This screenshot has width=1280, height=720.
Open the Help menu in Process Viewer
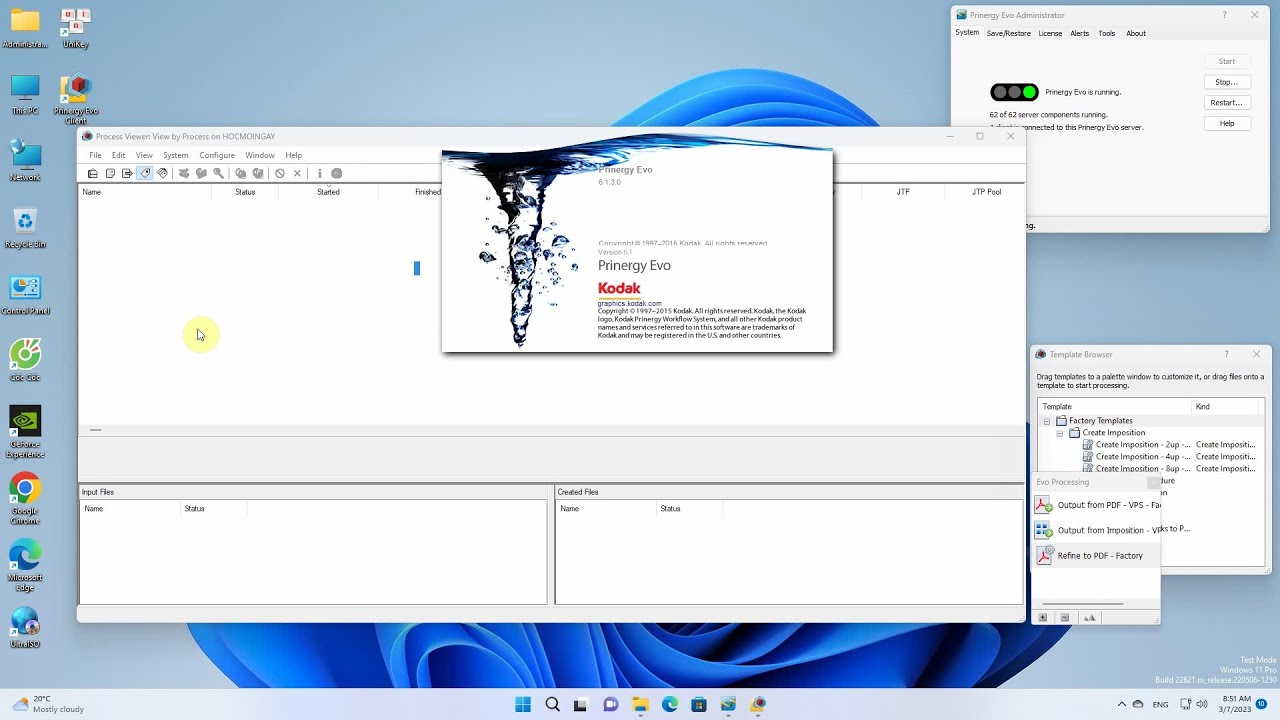[x=293, y=156]
